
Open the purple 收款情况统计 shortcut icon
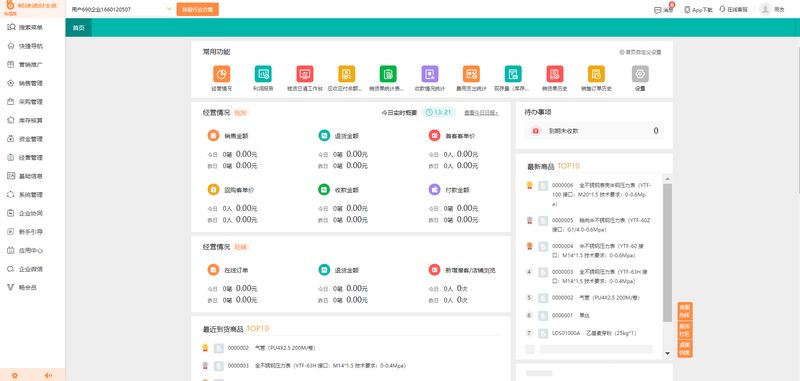pyautogui.click(x=430, y=74)
